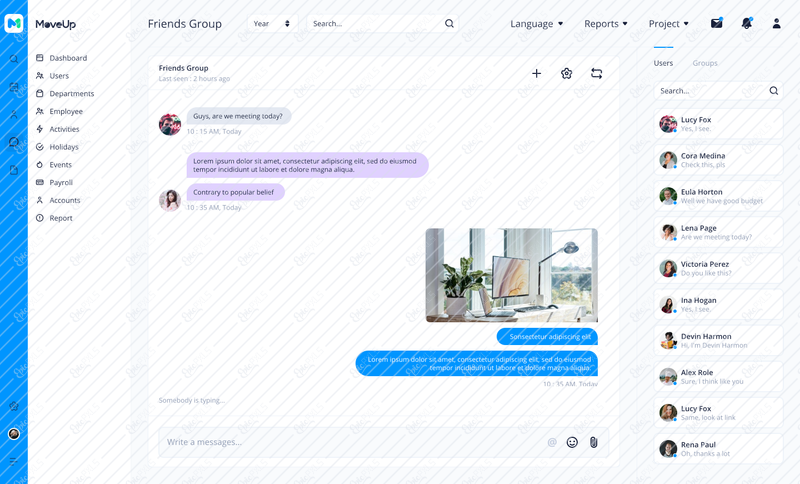Open person icon in the blue sidebar rail
The image size is (800, 484).
pyautogui.click(x=14, y=115)
